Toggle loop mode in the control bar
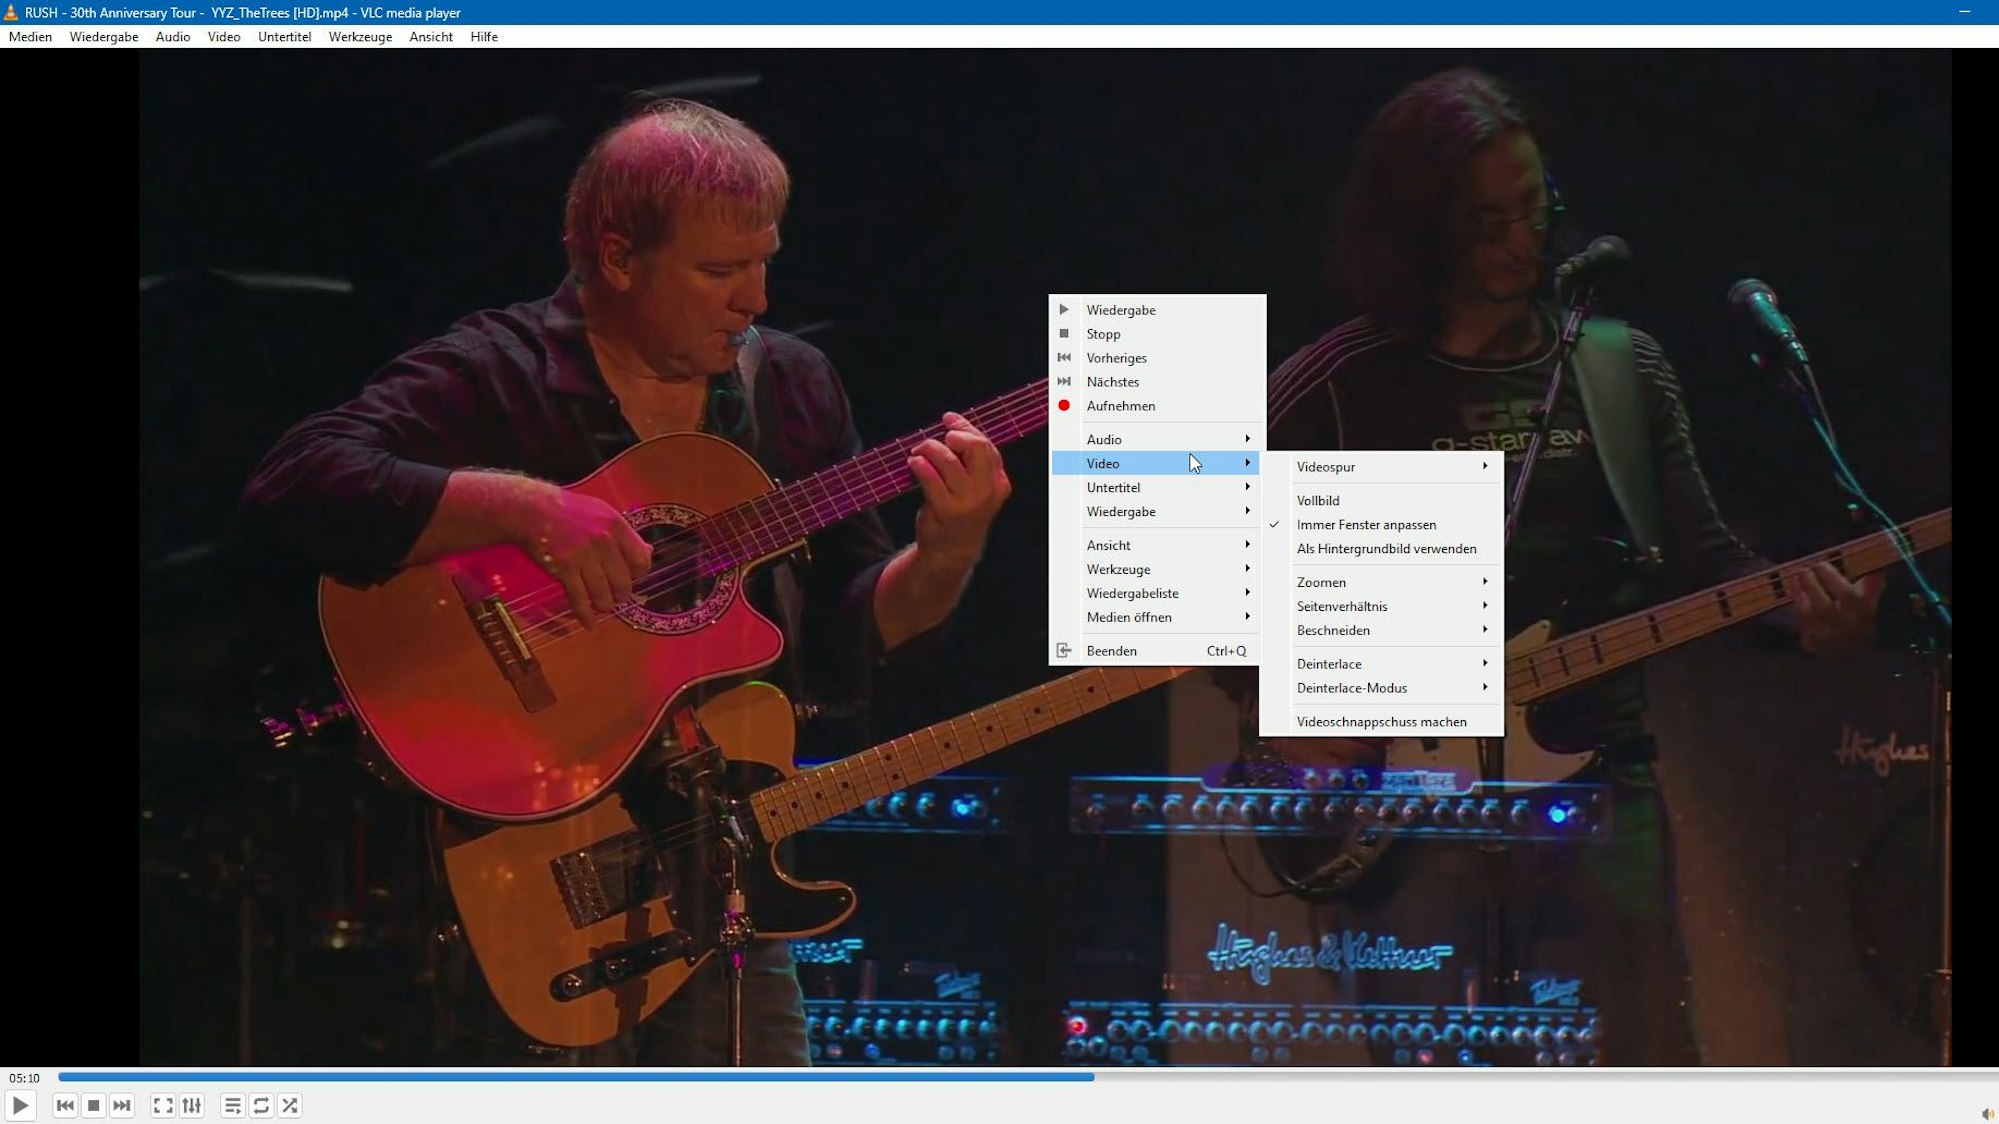This screenshot has width=1999, height=1124. [x=262, y=1106]
